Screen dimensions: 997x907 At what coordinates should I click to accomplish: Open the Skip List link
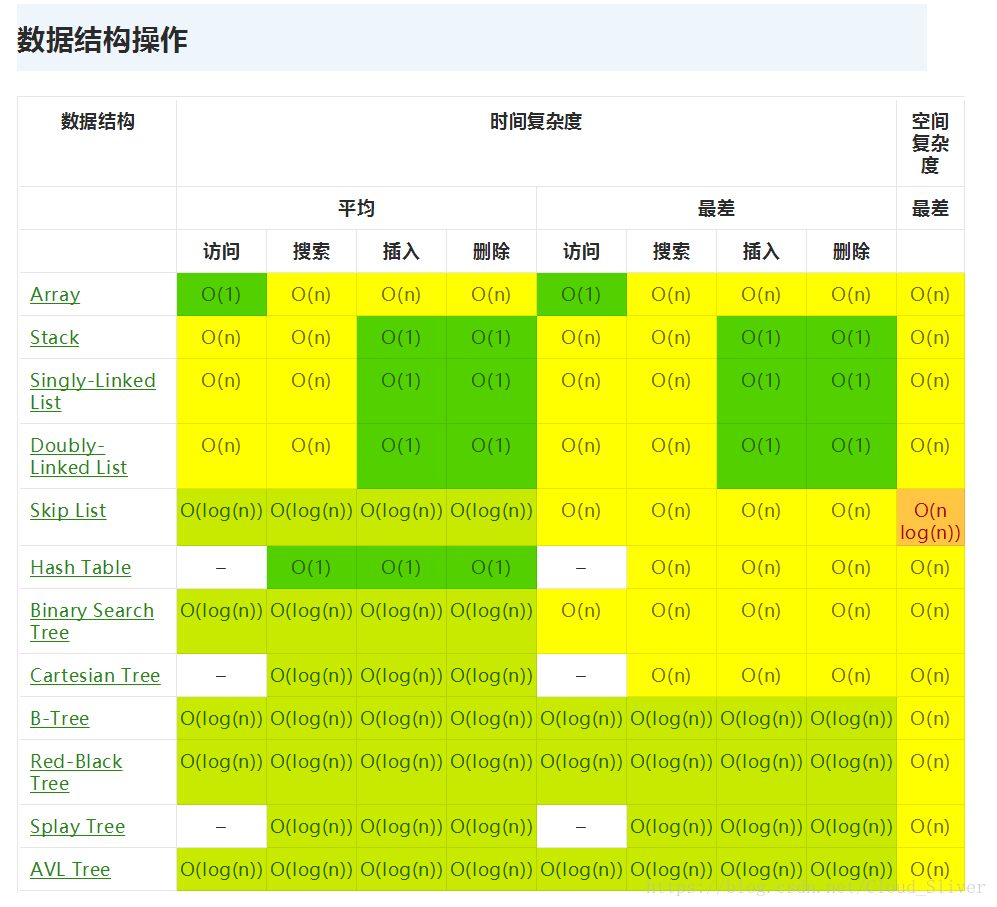[68, 510]
